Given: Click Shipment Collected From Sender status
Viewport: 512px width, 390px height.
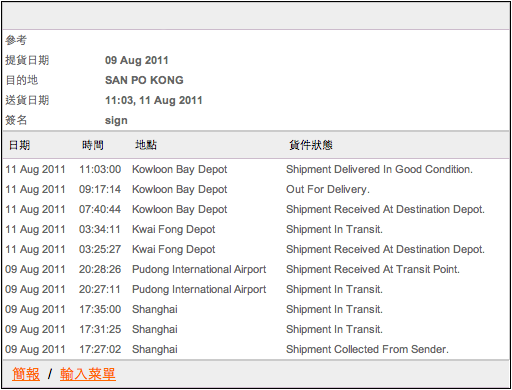Looking at the screenshot, I should click(x=367, y=349).
